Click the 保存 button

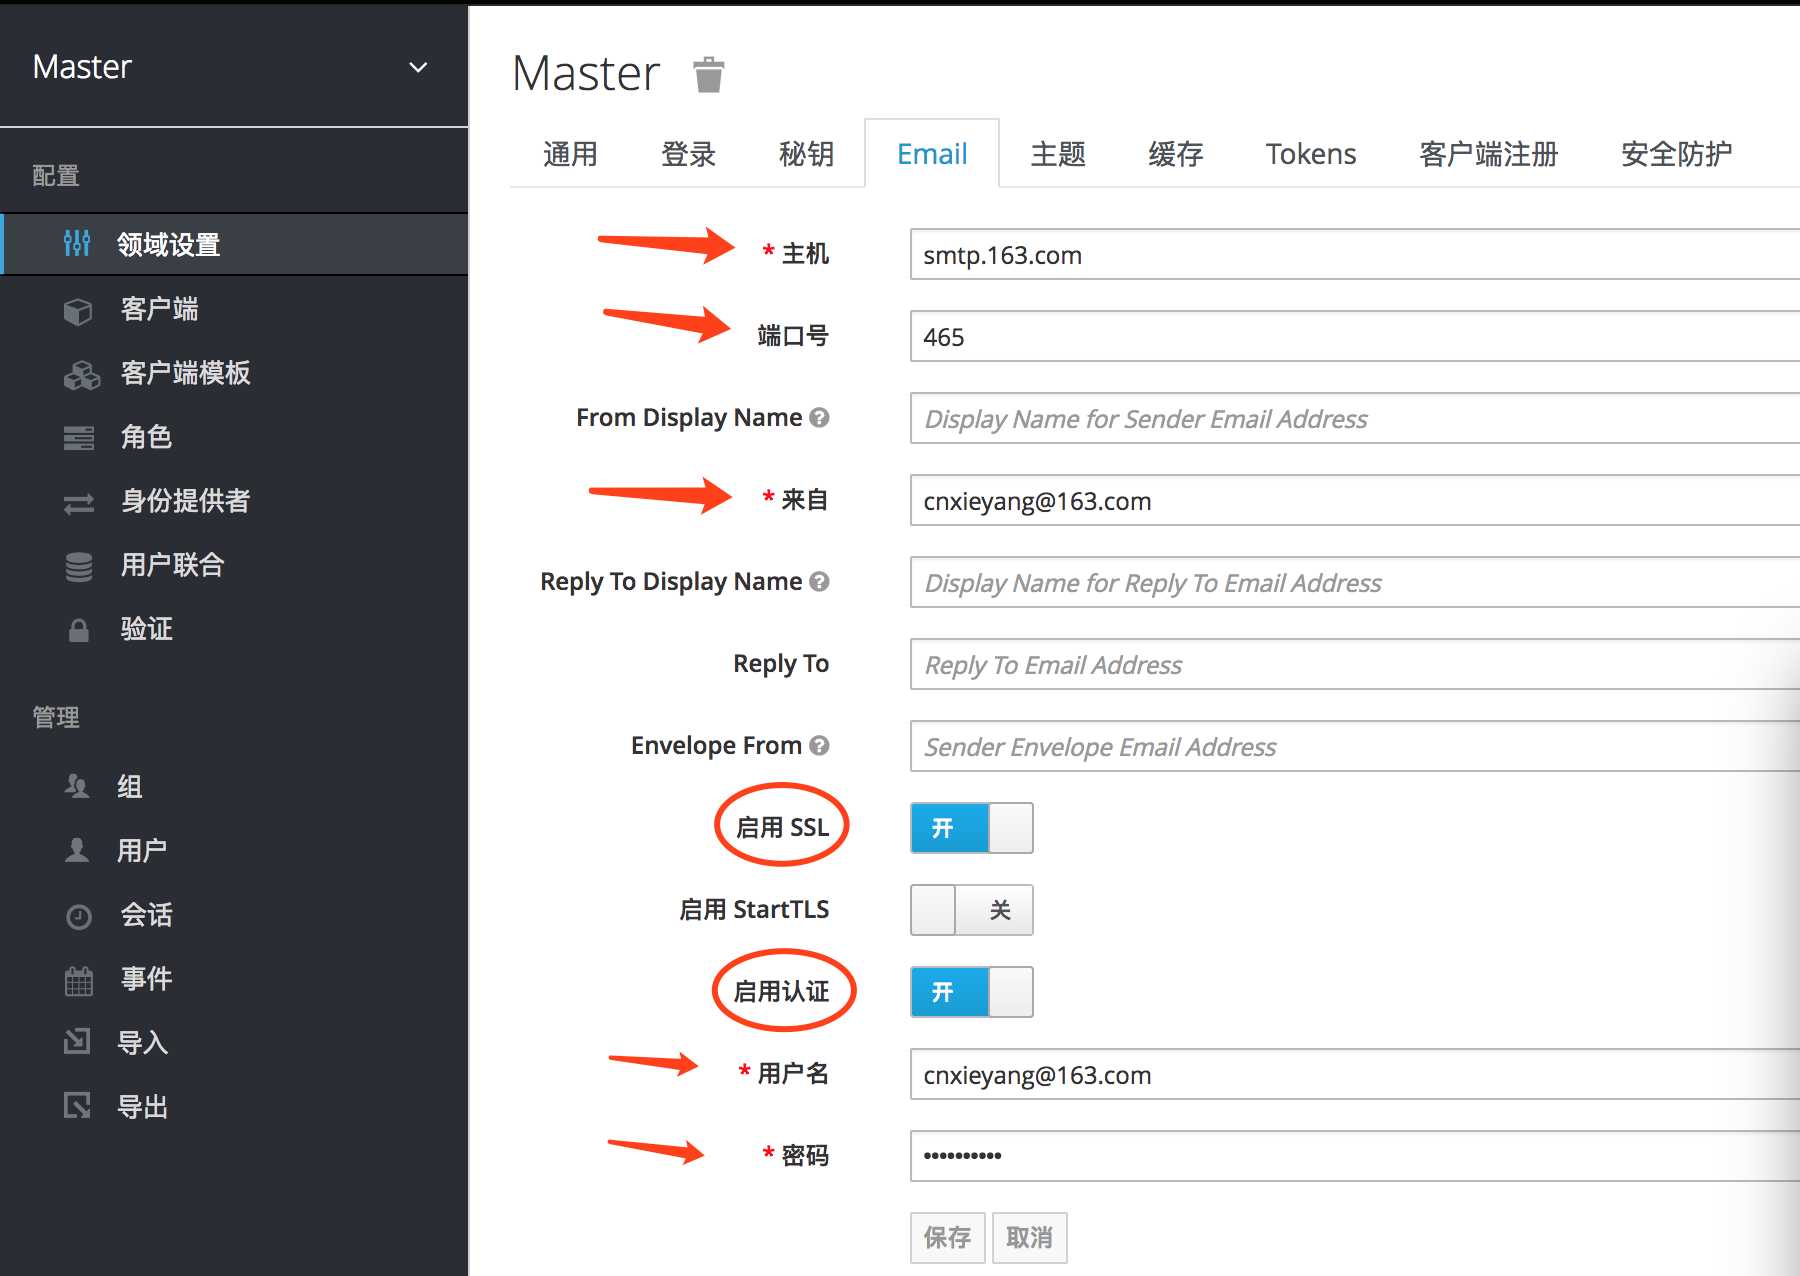(x=948, y=1238)
